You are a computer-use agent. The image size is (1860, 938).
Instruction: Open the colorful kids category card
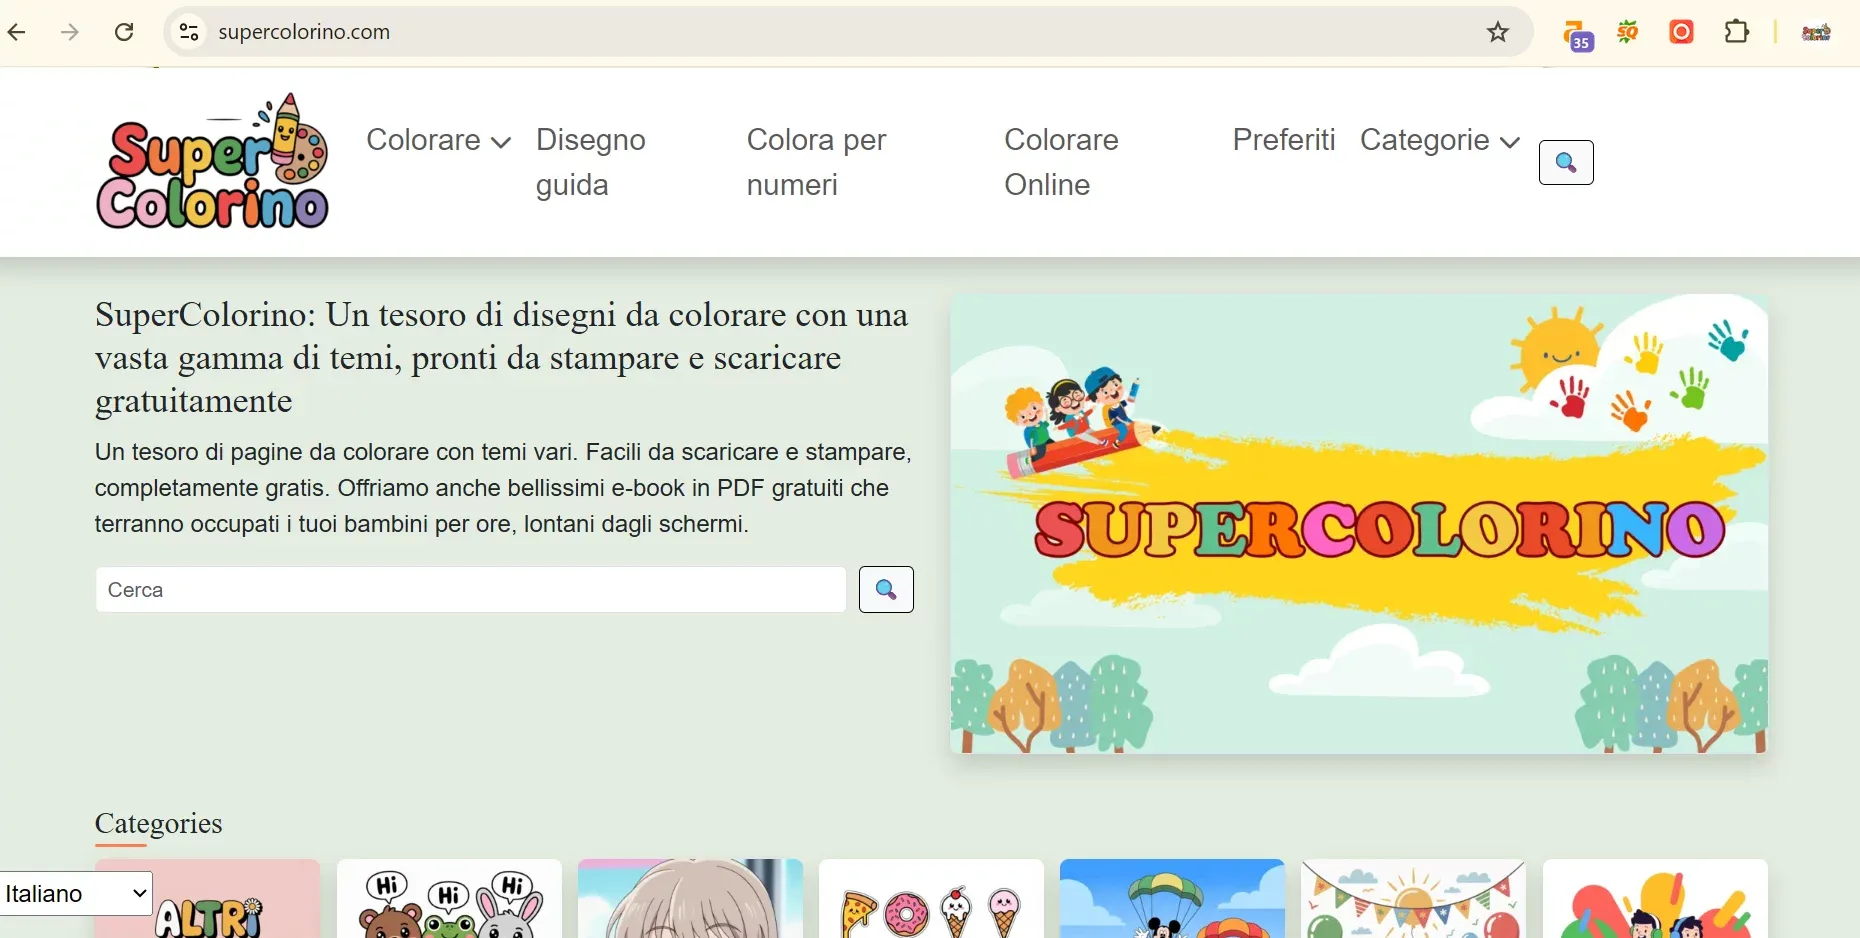click(1655, 898)
